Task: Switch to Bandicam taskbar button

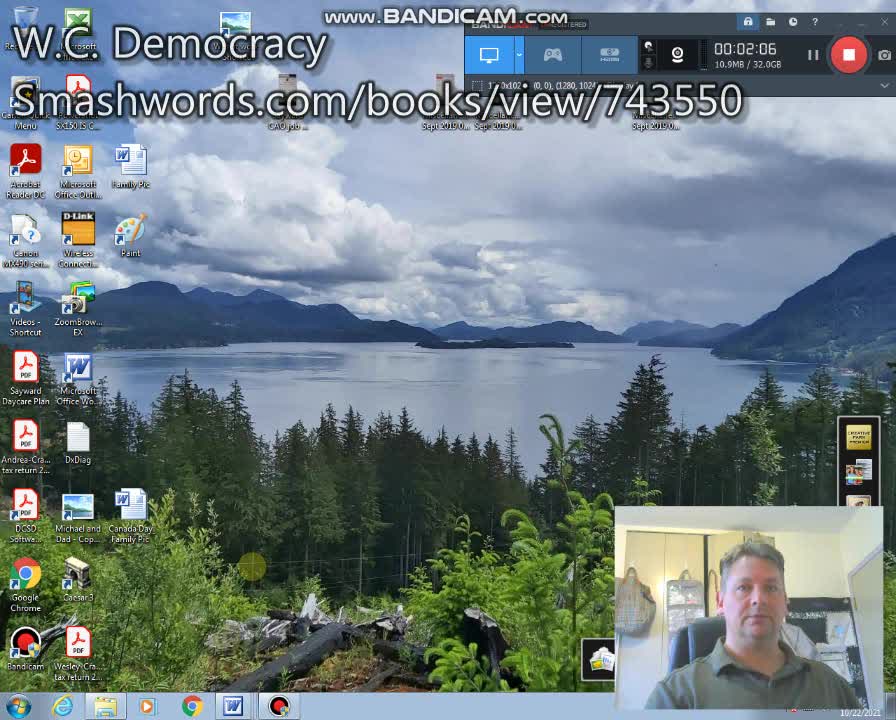Action: click(x=279, y=706)
